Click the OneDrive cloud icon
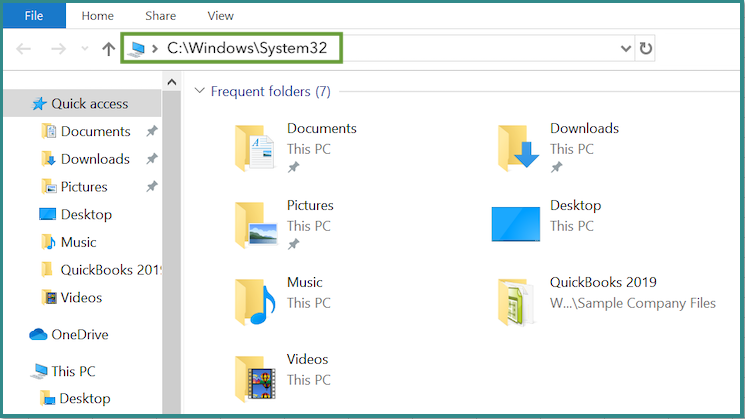The image size is (745, 419). pos(38,334)
